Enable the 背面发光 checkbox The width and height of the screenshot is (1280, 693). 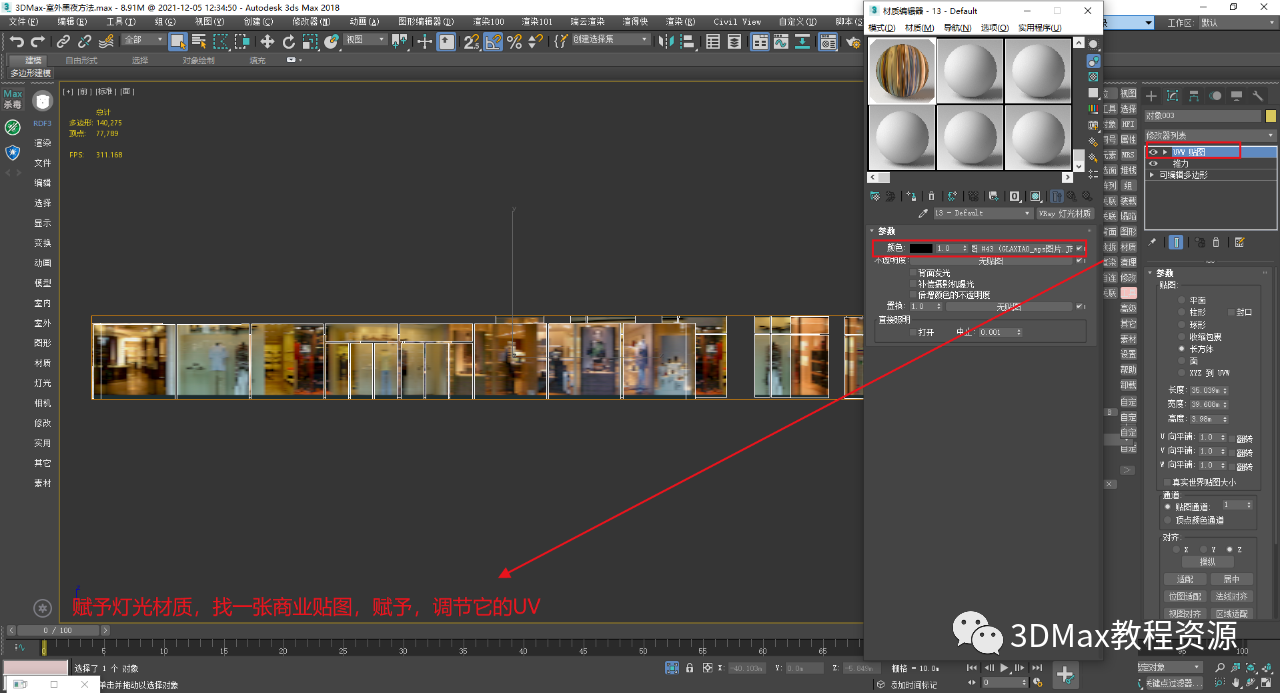pos(912,273)
